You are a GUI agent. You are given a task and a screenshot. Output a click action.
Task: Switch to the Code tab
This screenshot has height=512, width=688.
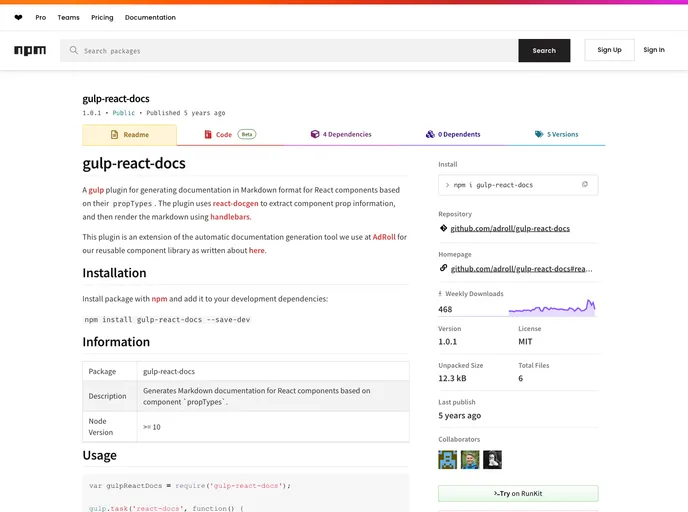click(x=230, y=135)
